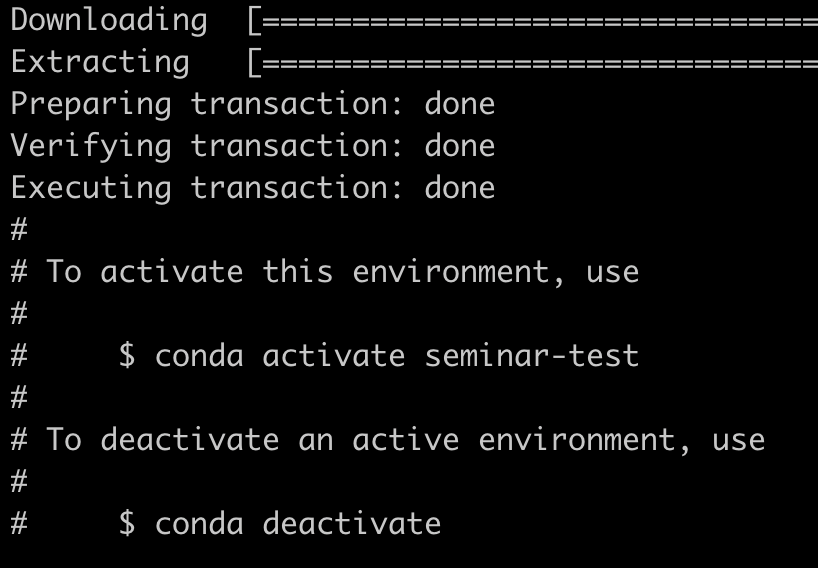Click the word 'Verifying'
Viewport: 818px width, 568px height.
pyautogui.click(x=91, y=147)
